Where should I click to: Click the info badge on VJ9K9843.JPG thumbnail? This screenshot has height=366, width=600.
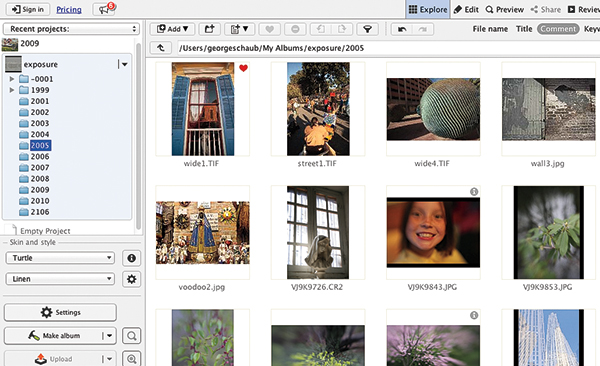[474, 191]
